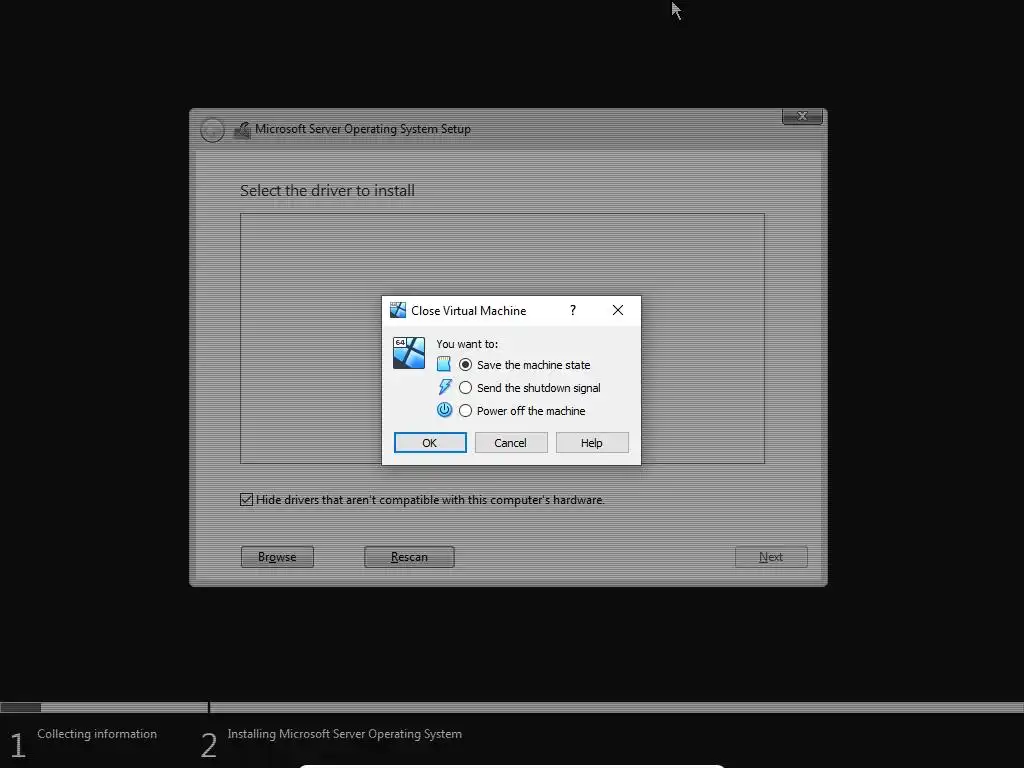1024x768 pixels.
Task: Click the save state memory-chip icon
Action: [x=444, y=364]
